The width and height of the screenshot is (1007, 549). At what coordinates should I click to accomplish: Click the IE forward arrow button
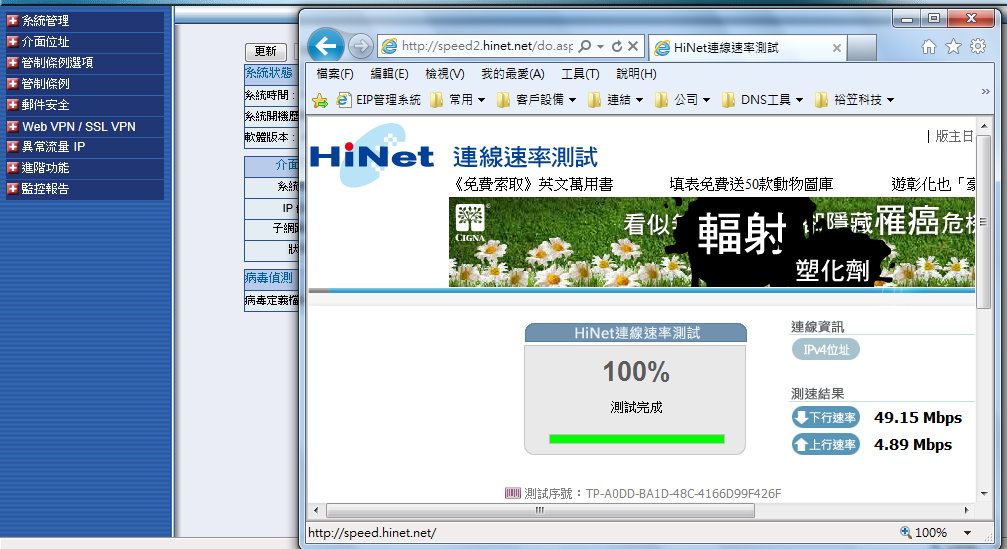pyautogui.click(x=360, y=46)
